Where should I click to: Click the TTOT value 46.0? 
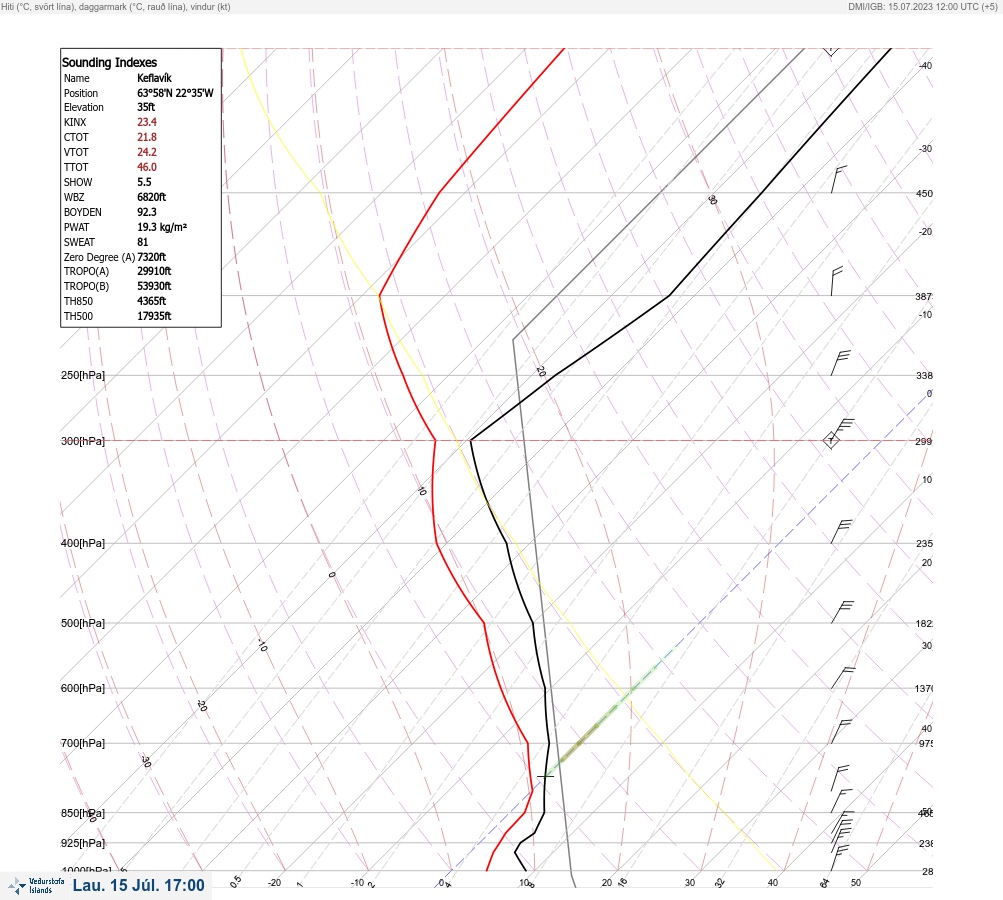146,167
